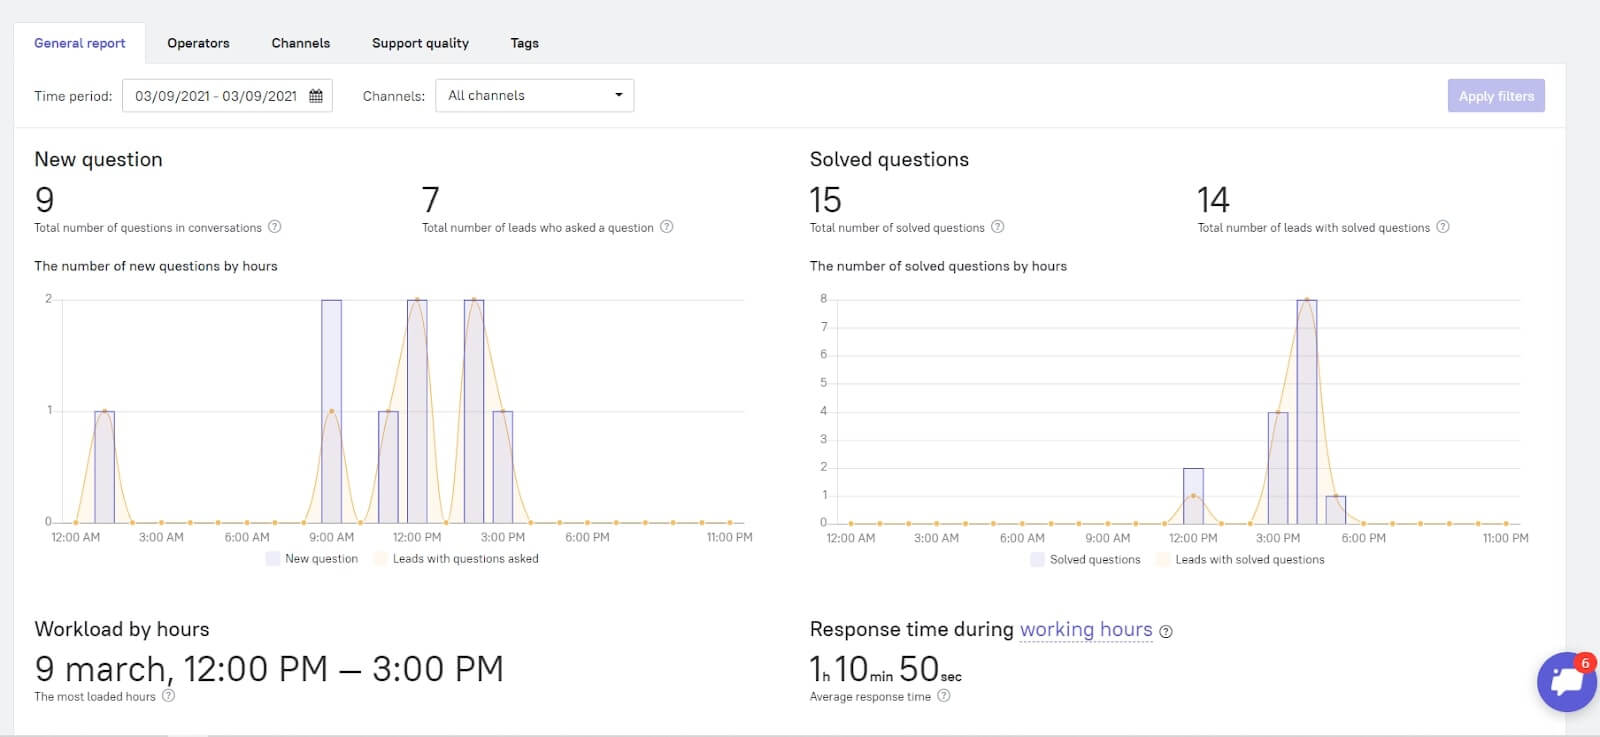This screenshot has height=737, width=1600.
Task: Click the '15' total solved questions value
Action: click(x=825, y=200)
